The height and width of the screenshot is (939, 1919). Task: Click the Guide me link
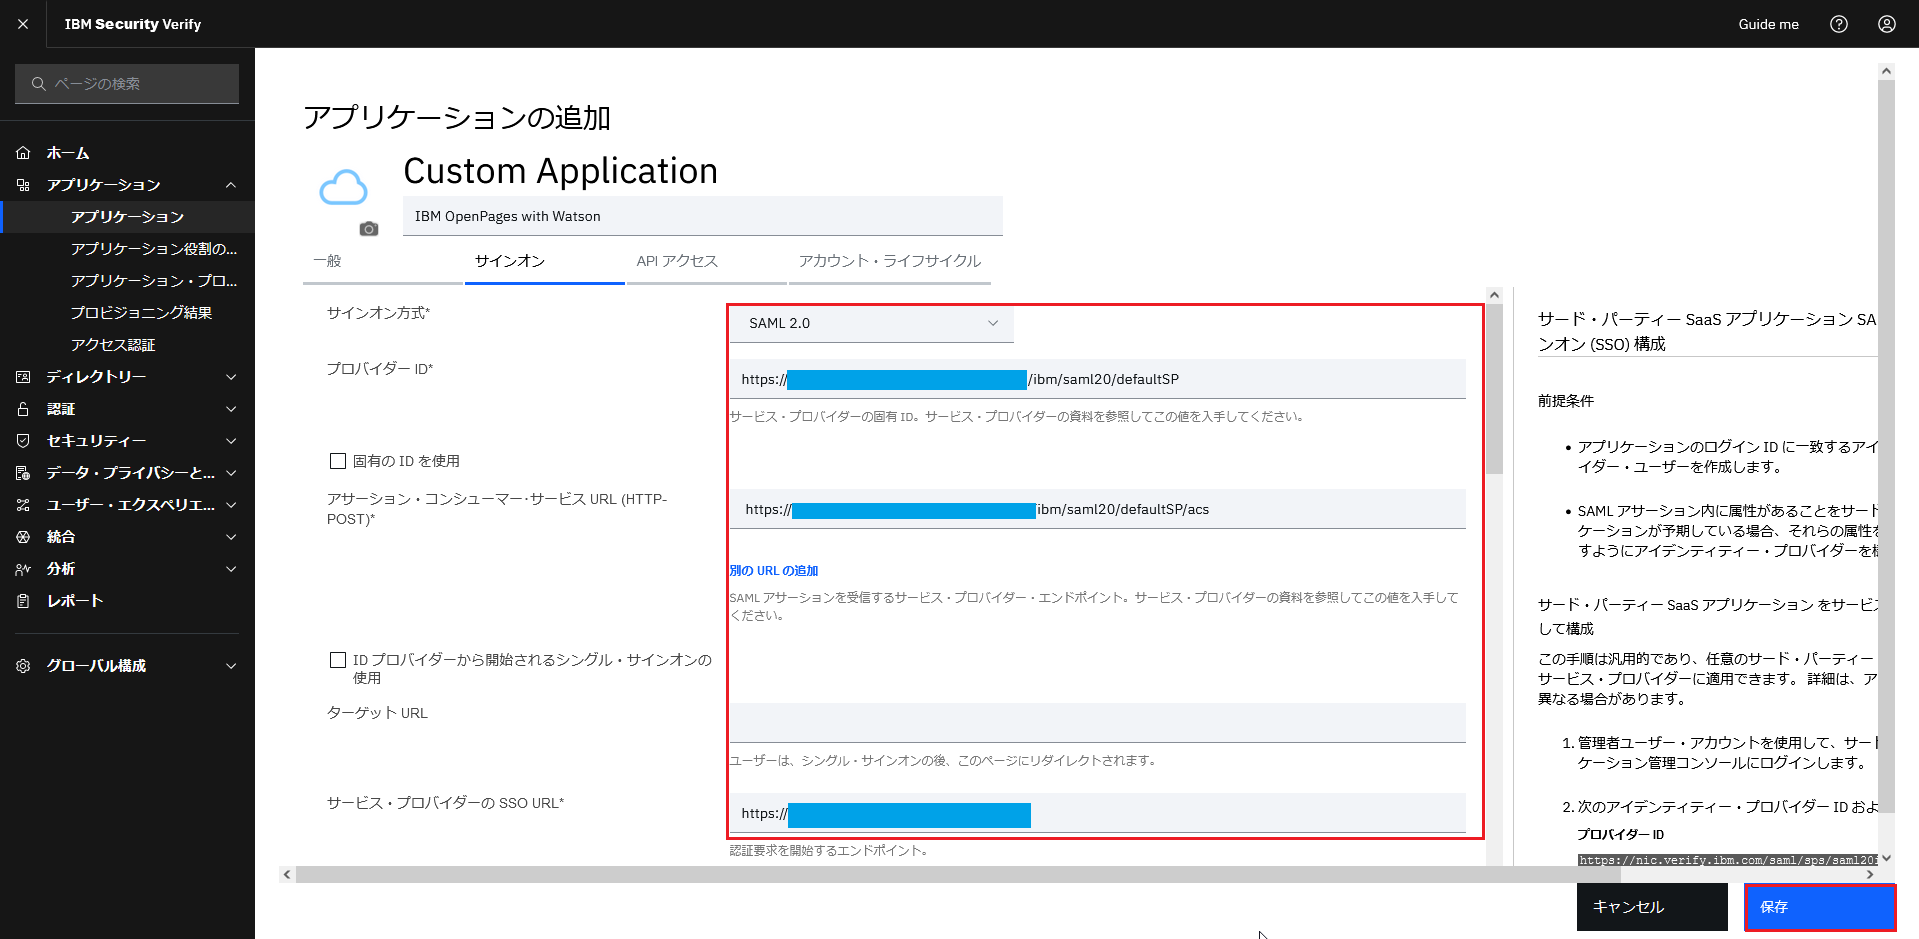[x=1768, y=24]
